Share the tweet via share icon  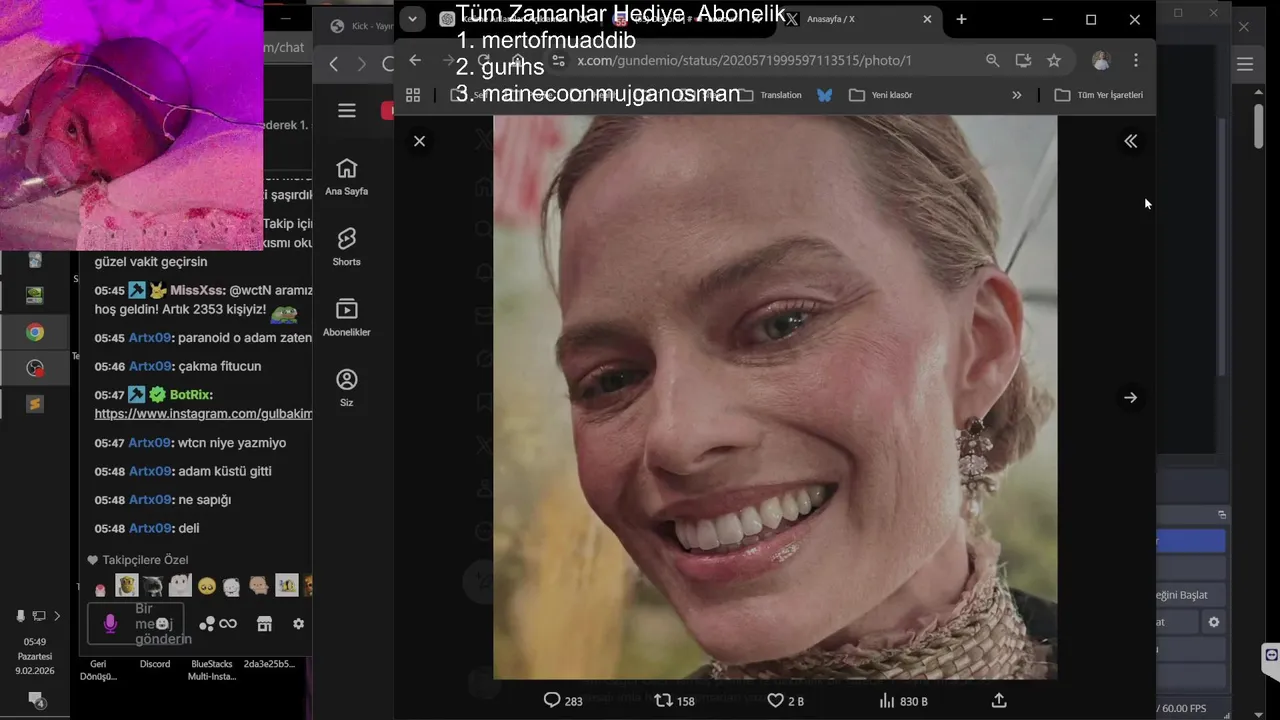(998, 701)
